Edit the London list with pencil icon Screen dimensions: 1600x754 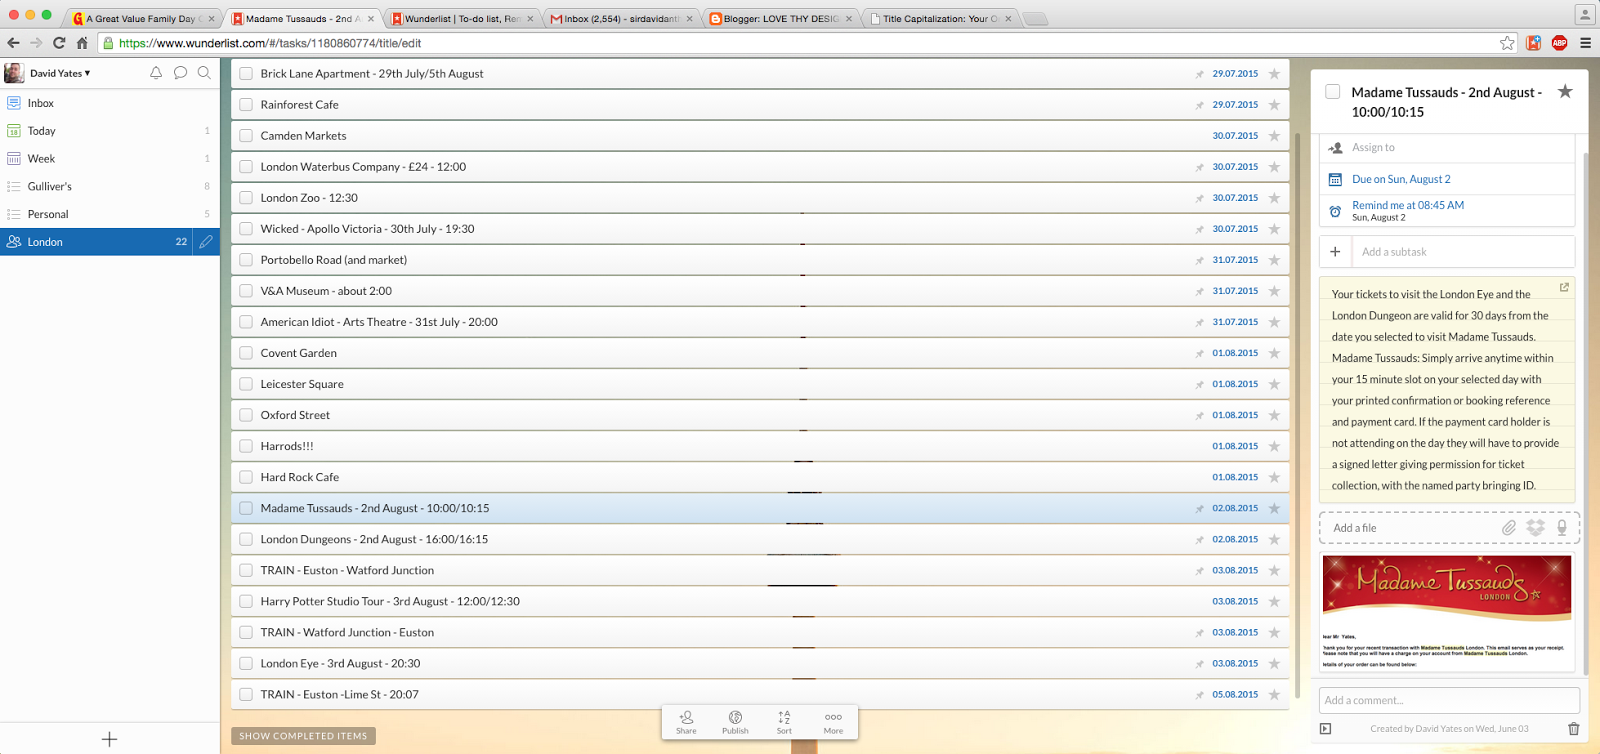(205, 242)
